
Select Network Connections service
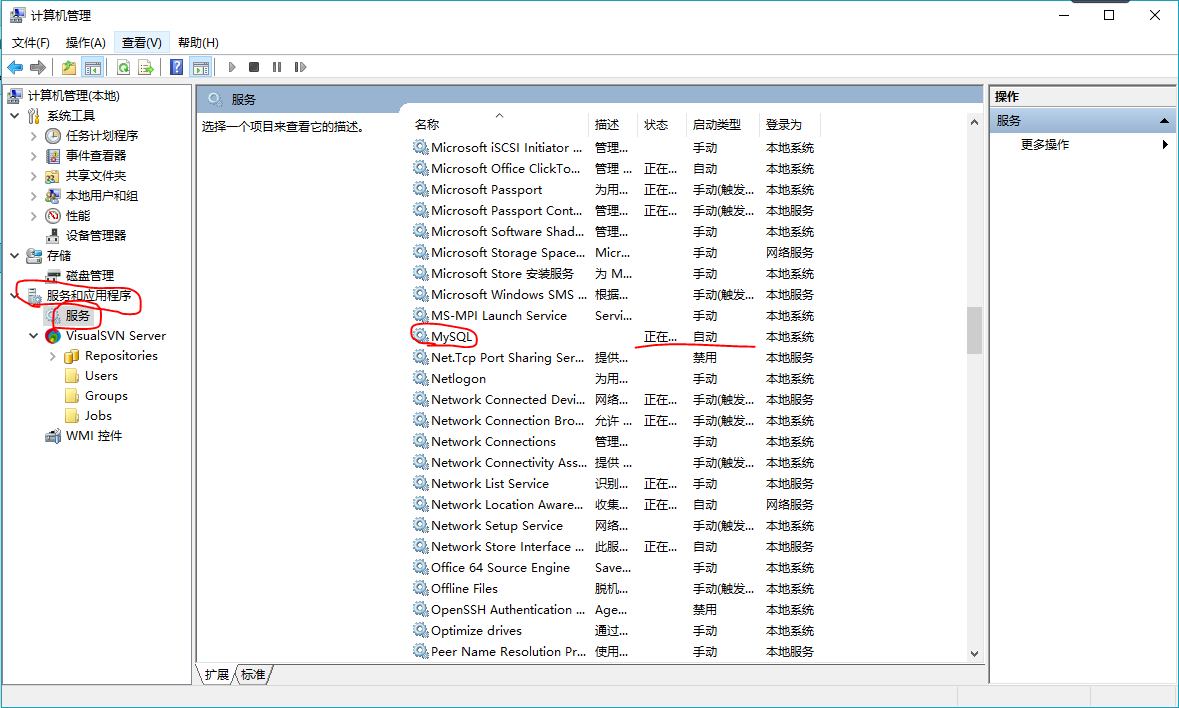tap(614, 442)
